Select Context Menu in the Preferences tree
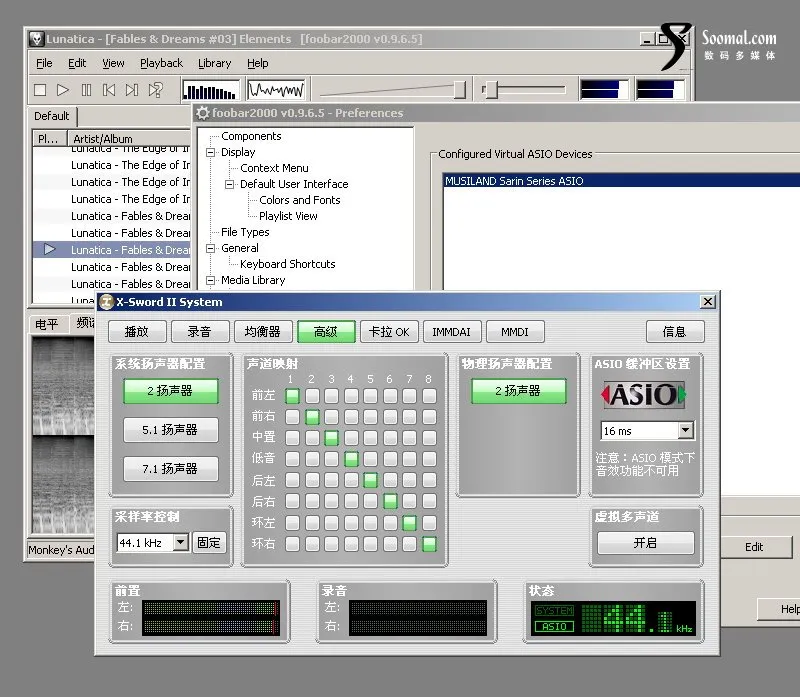Image resolution: width=800 pixels, height=697 pixels. coord(274,168)
